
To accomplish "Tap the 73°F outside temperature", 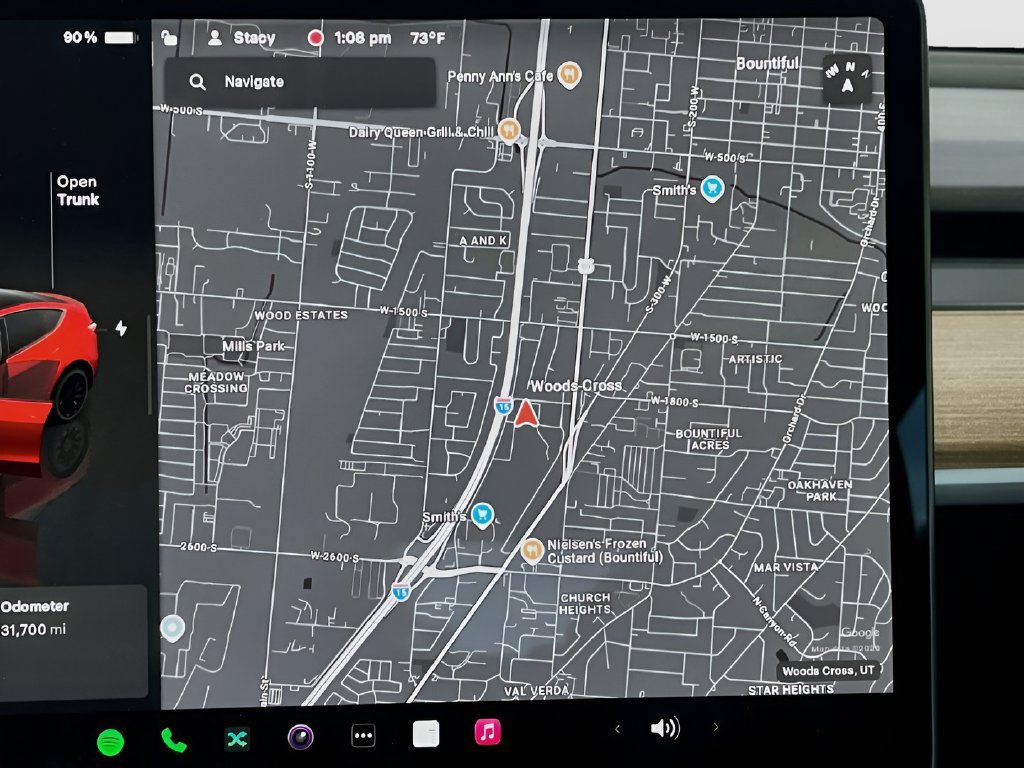I will 428,38.
